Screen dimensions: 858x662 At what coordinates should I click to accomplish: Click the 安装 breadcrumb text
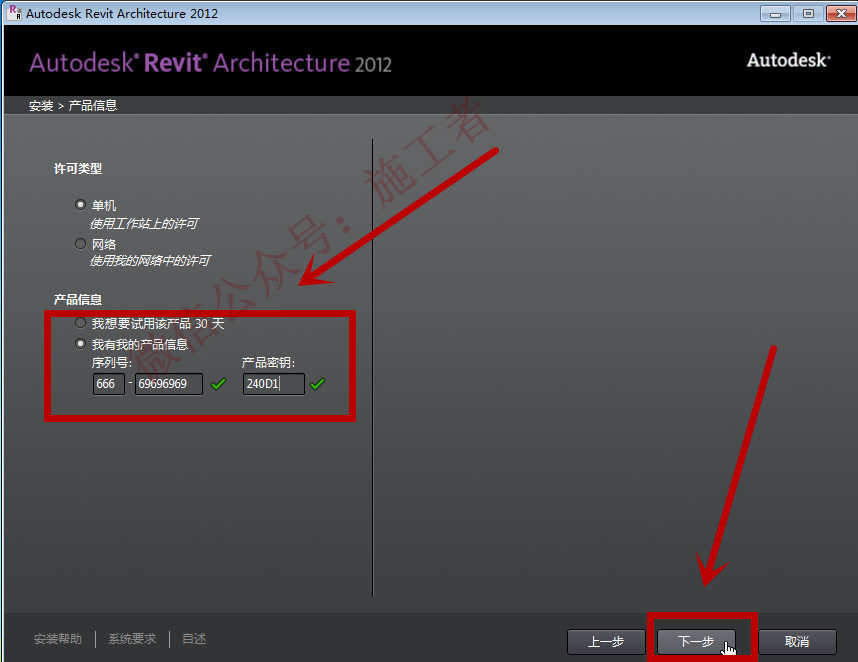click(x=40, y=106)
